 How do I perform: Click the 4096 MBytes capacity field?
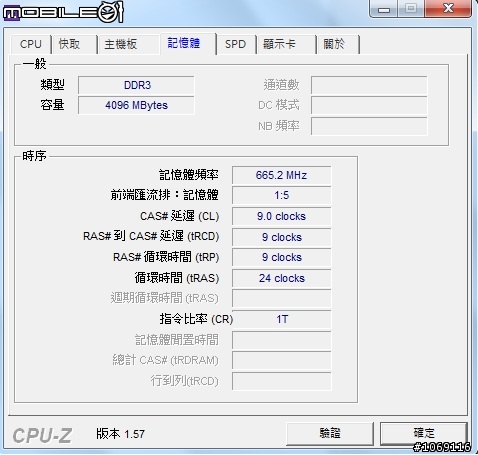click(x=136, y=105)
